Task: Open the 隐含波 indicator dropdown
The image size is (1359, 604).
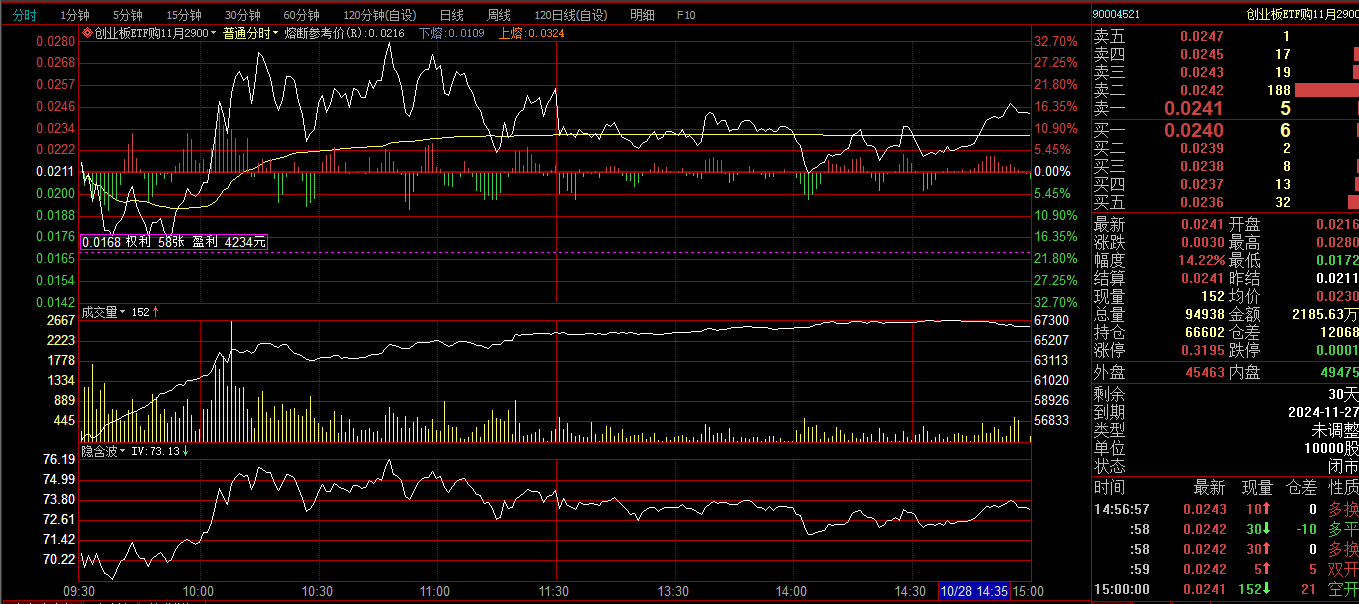Action: point(124,451)
